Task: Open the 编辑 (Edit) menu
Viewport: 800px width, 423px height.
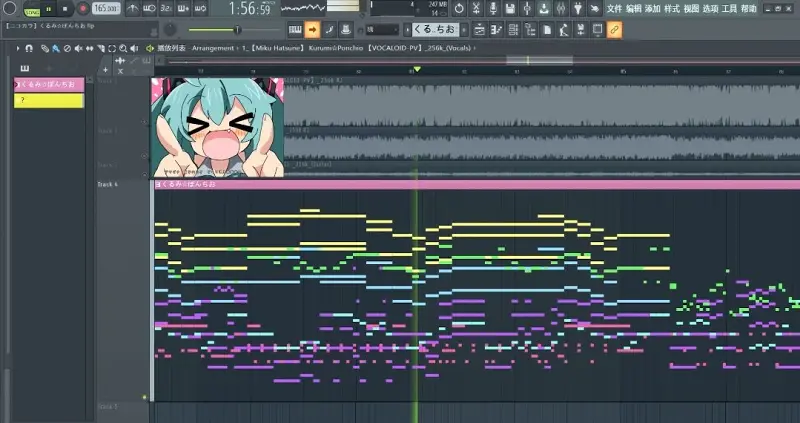Action: 633,9
